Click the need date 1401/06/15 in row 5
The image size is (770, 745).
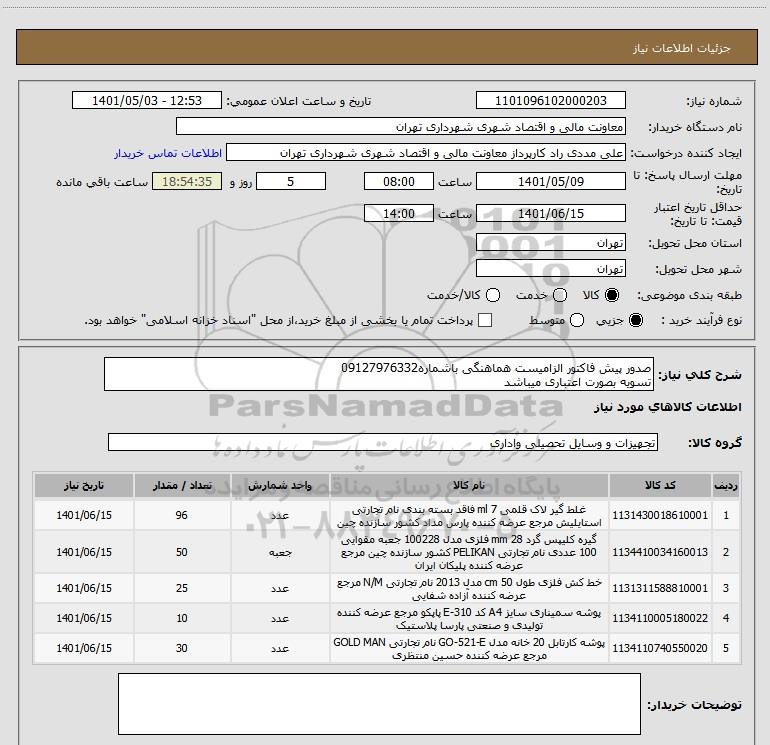point(84,648)
